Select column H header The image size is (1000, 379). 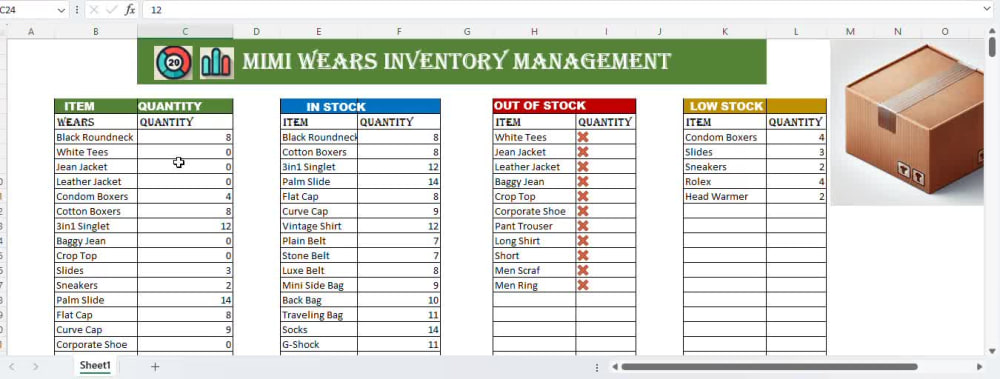pos(534,31)
